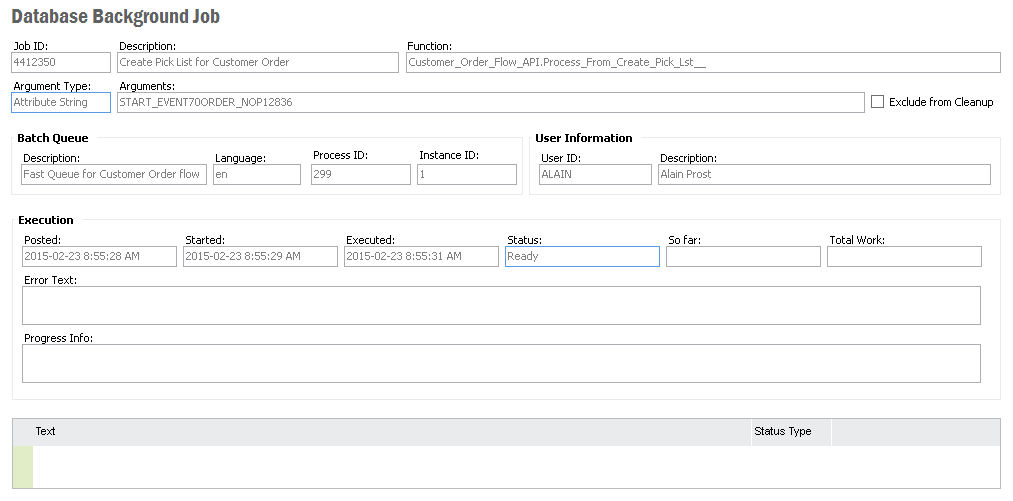This screenshot has width=1013, height=501.
Task: Click the Error Text box
Action: [501, 306]
